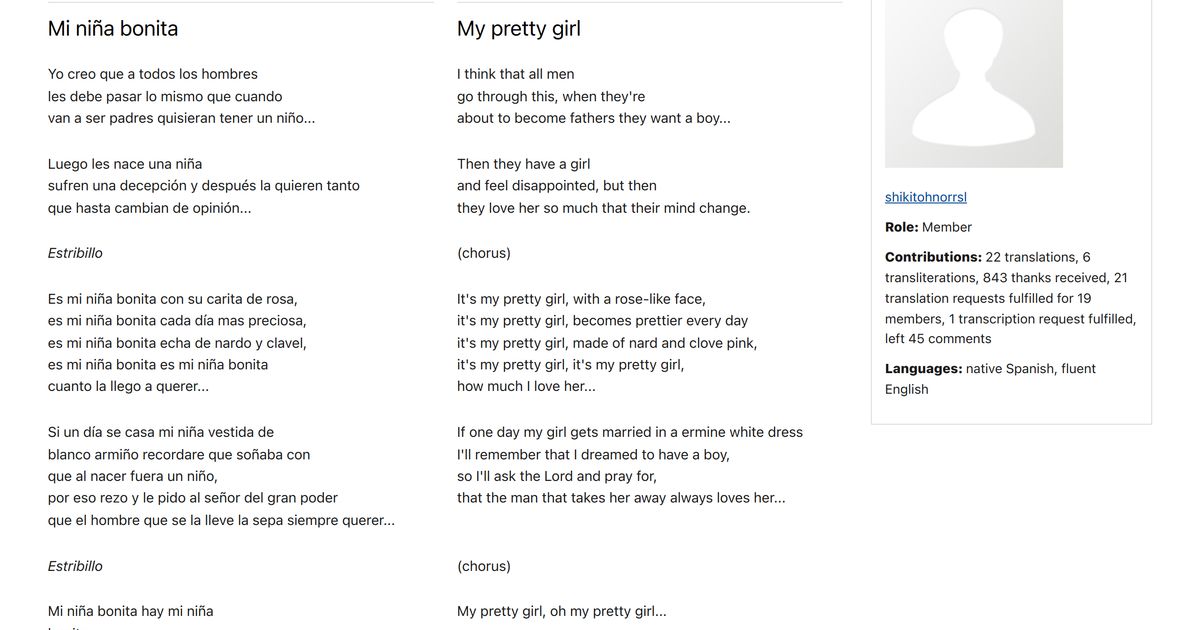Select the line 'Then they have a girl'

pos(524,164)
